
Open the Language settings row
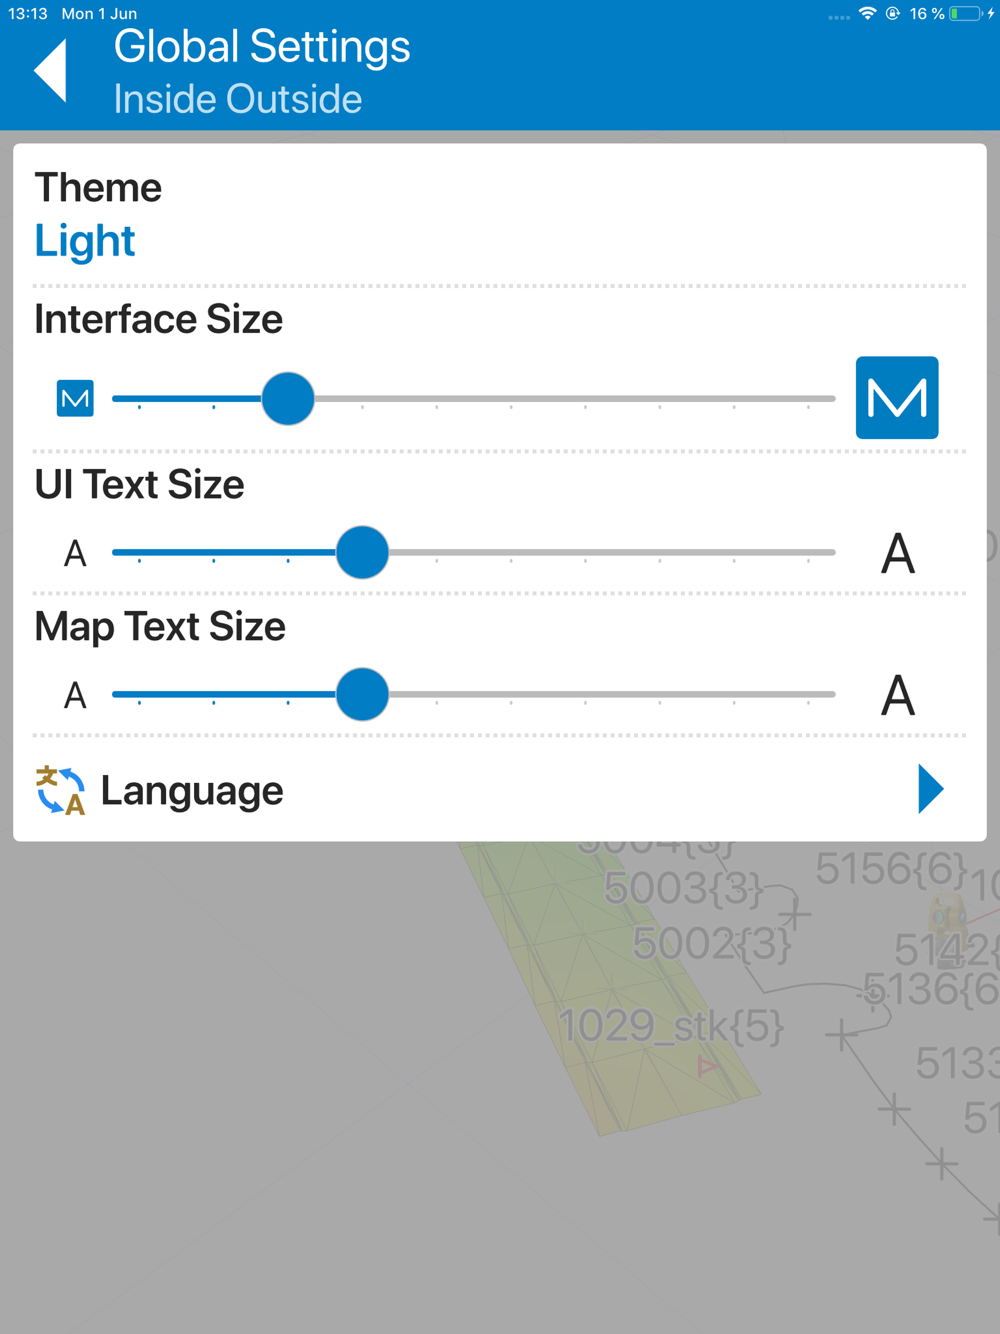pyautogui.click(x=500, y=790)
